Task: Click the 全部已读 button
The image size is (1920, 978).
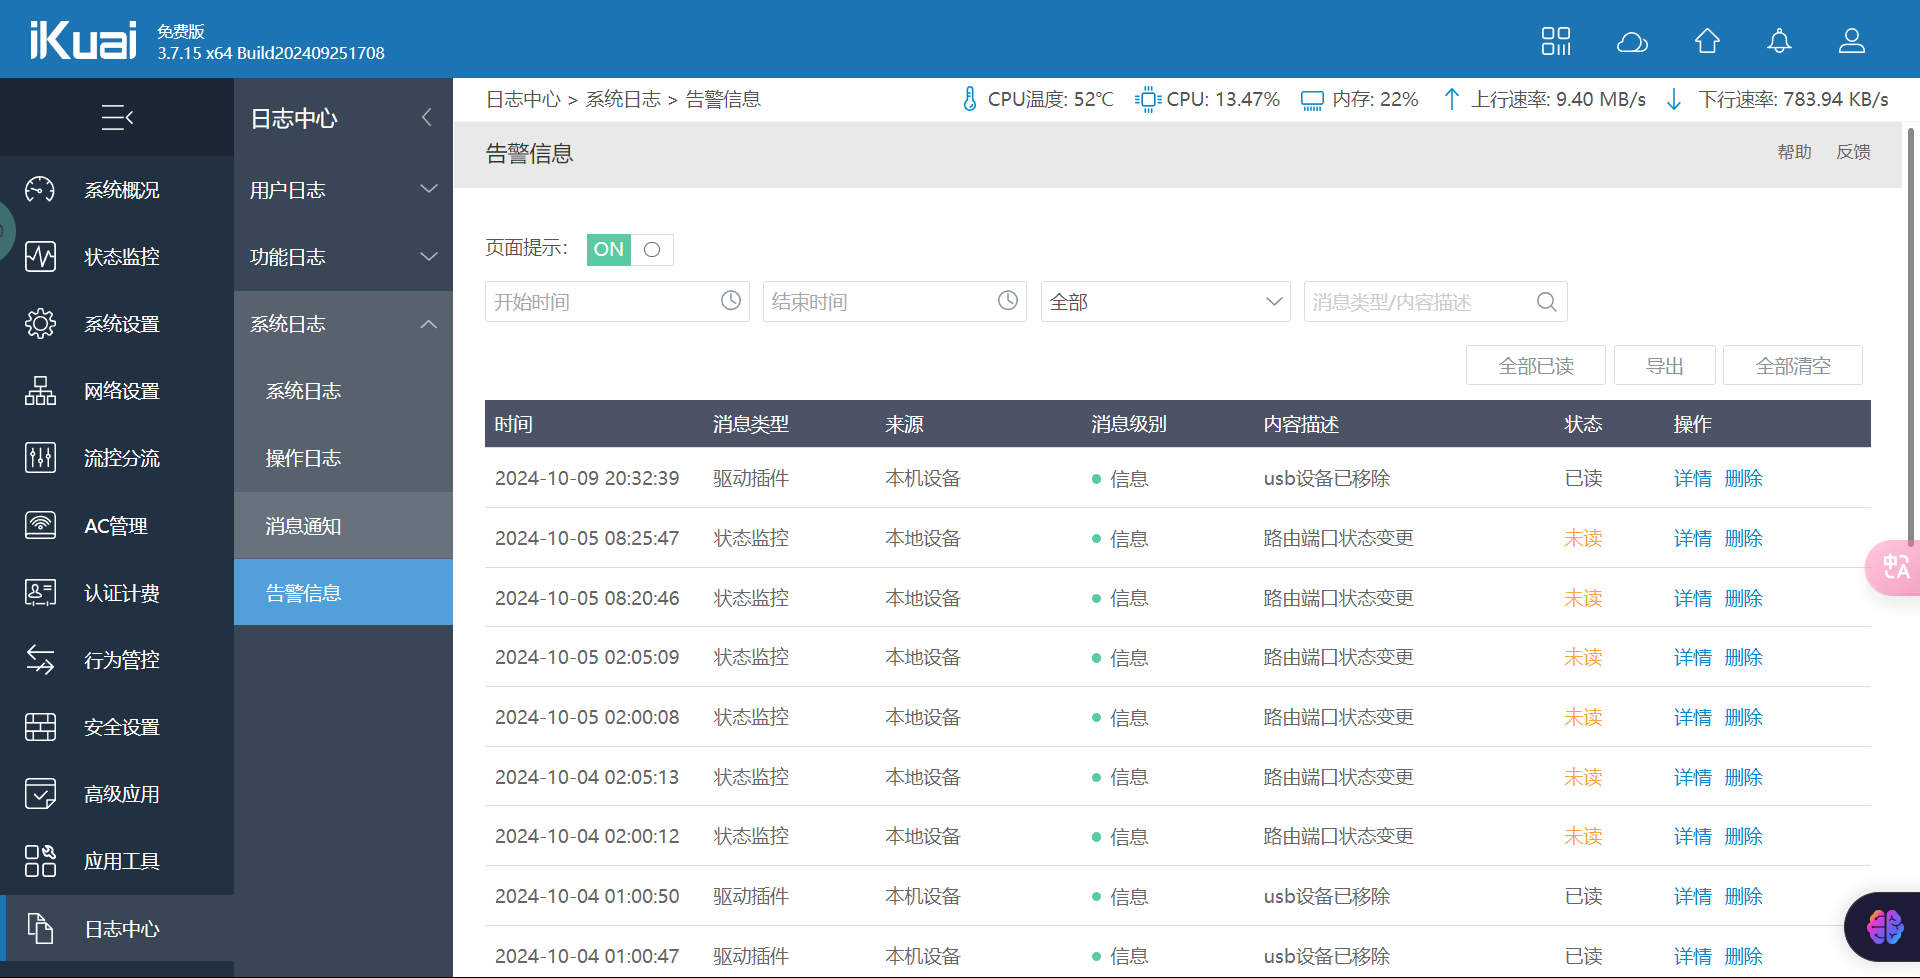Action: [1536, 366]
